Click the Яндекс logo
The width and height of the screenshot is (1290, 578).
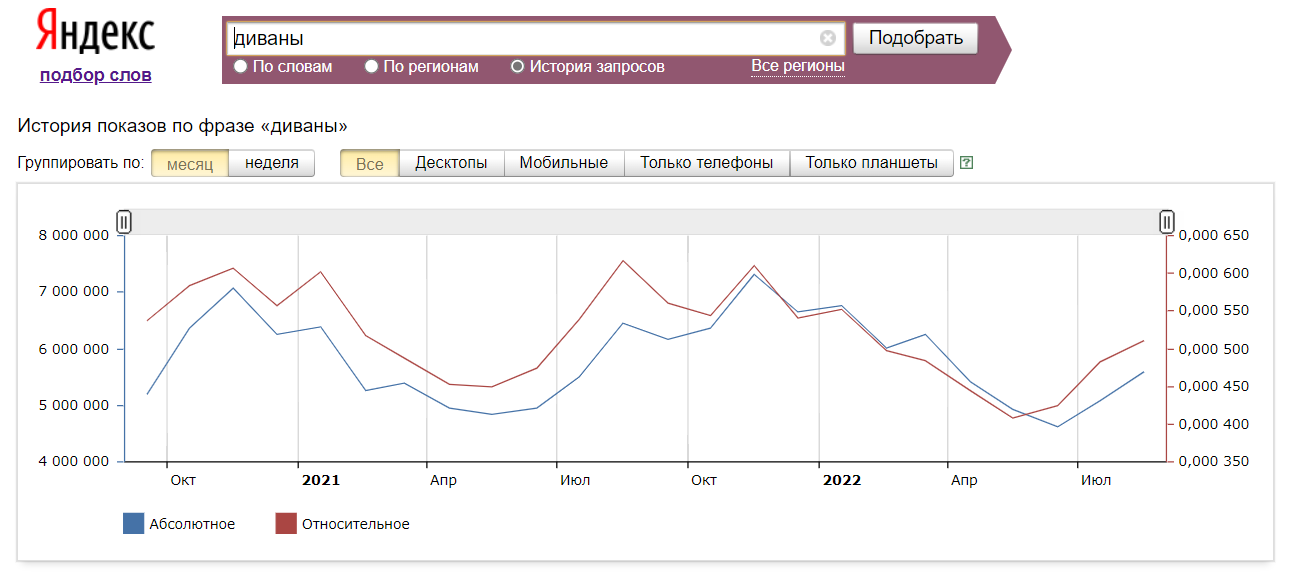point(96,32)
